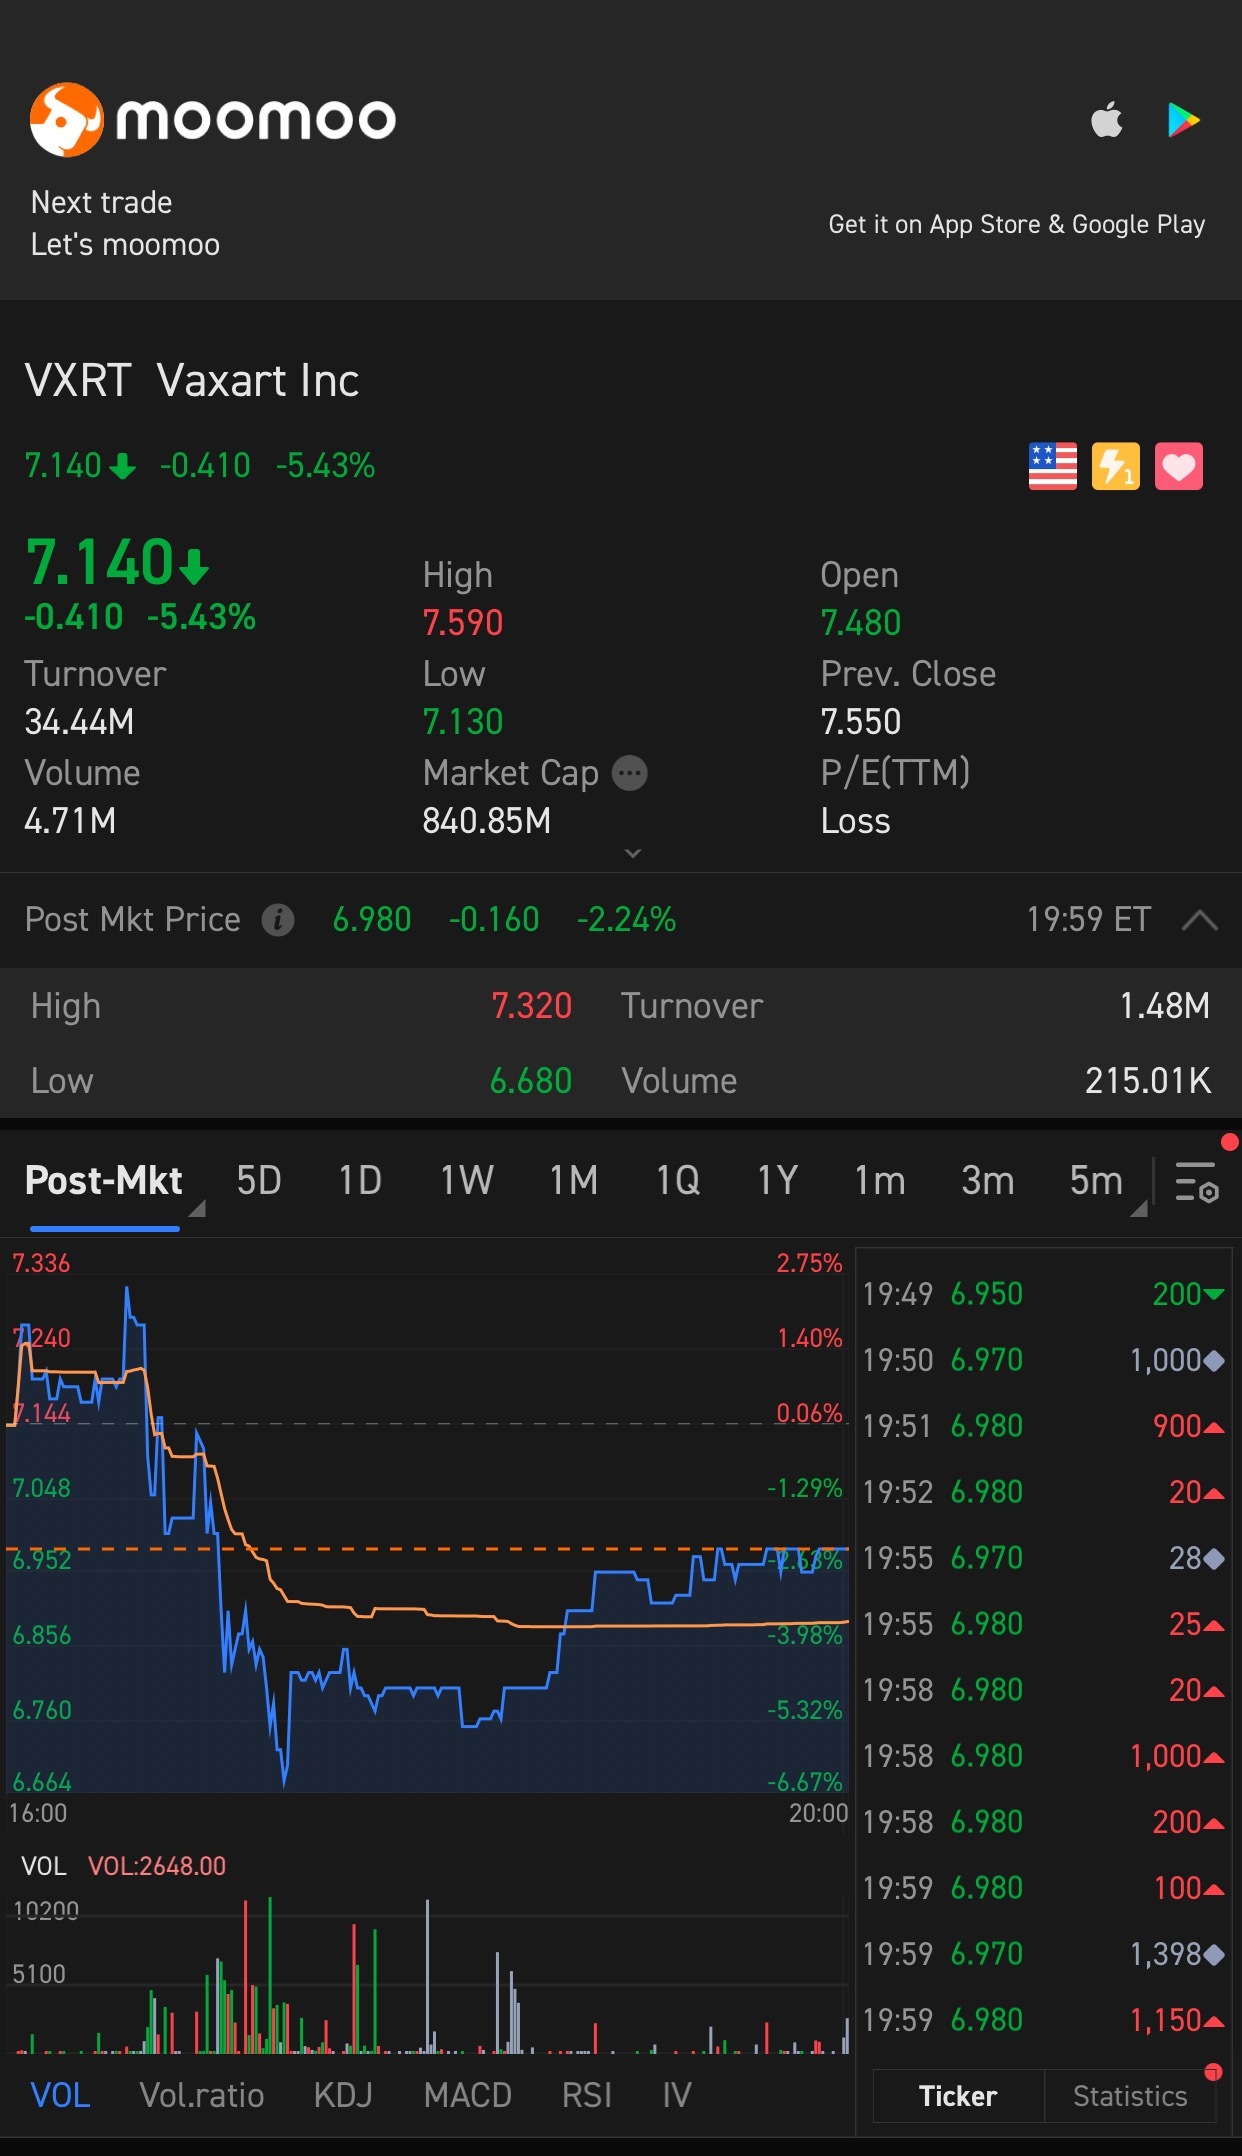
Task: Switch to the 1Y chart tab
Action: 777,1181
